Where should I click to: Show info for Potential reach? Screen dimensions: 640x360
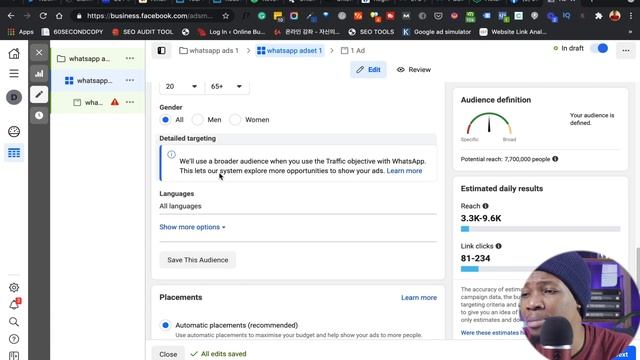(555, 159)
